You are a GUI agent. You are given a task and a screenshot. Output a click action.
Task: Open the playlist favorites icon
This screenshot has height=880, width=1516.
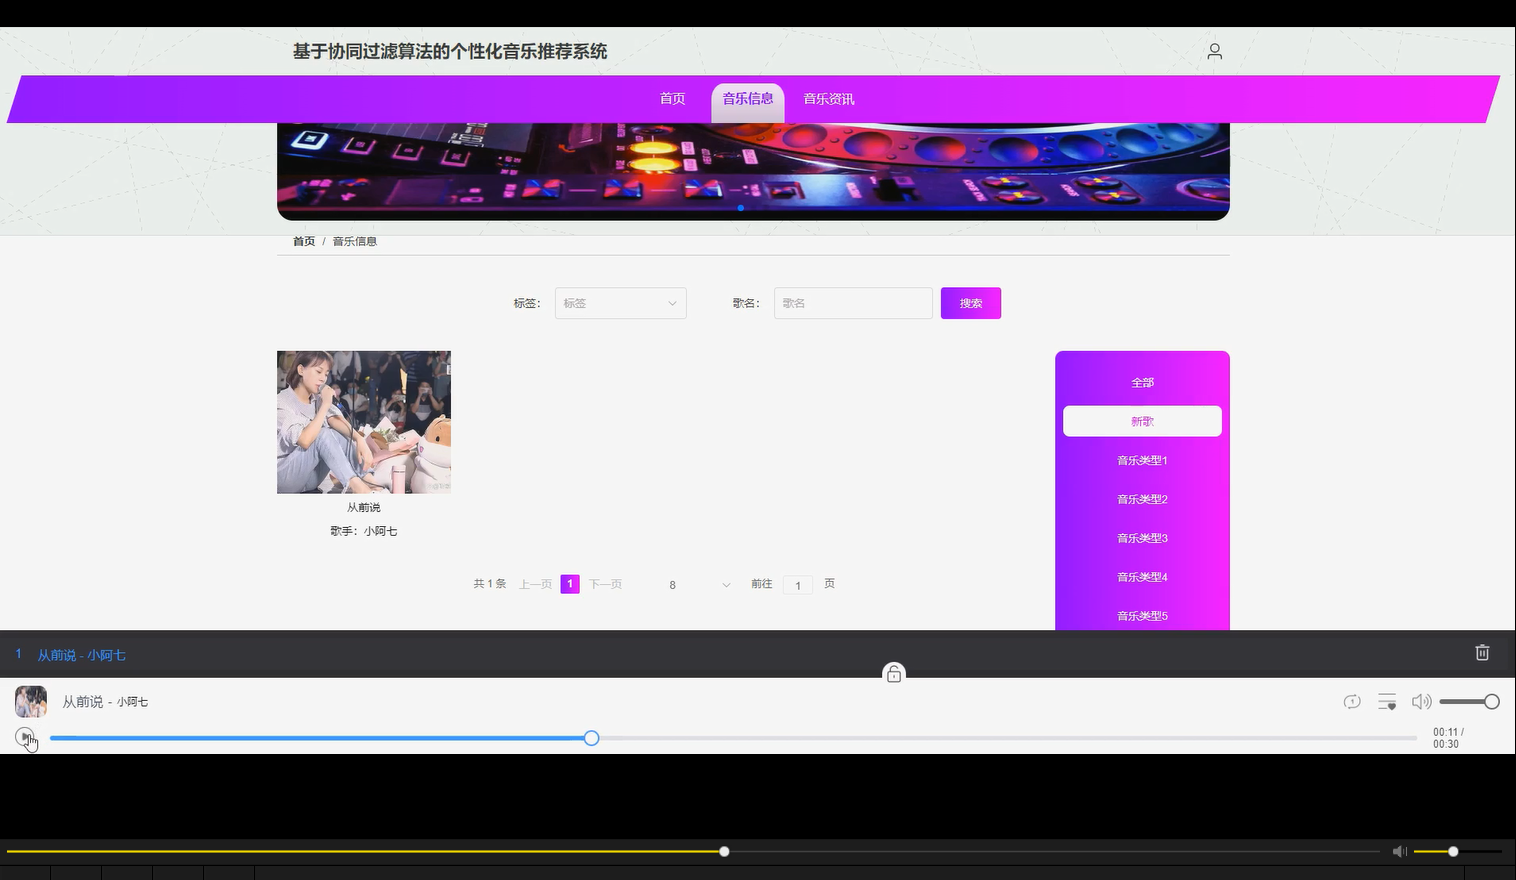point(1387,701)
